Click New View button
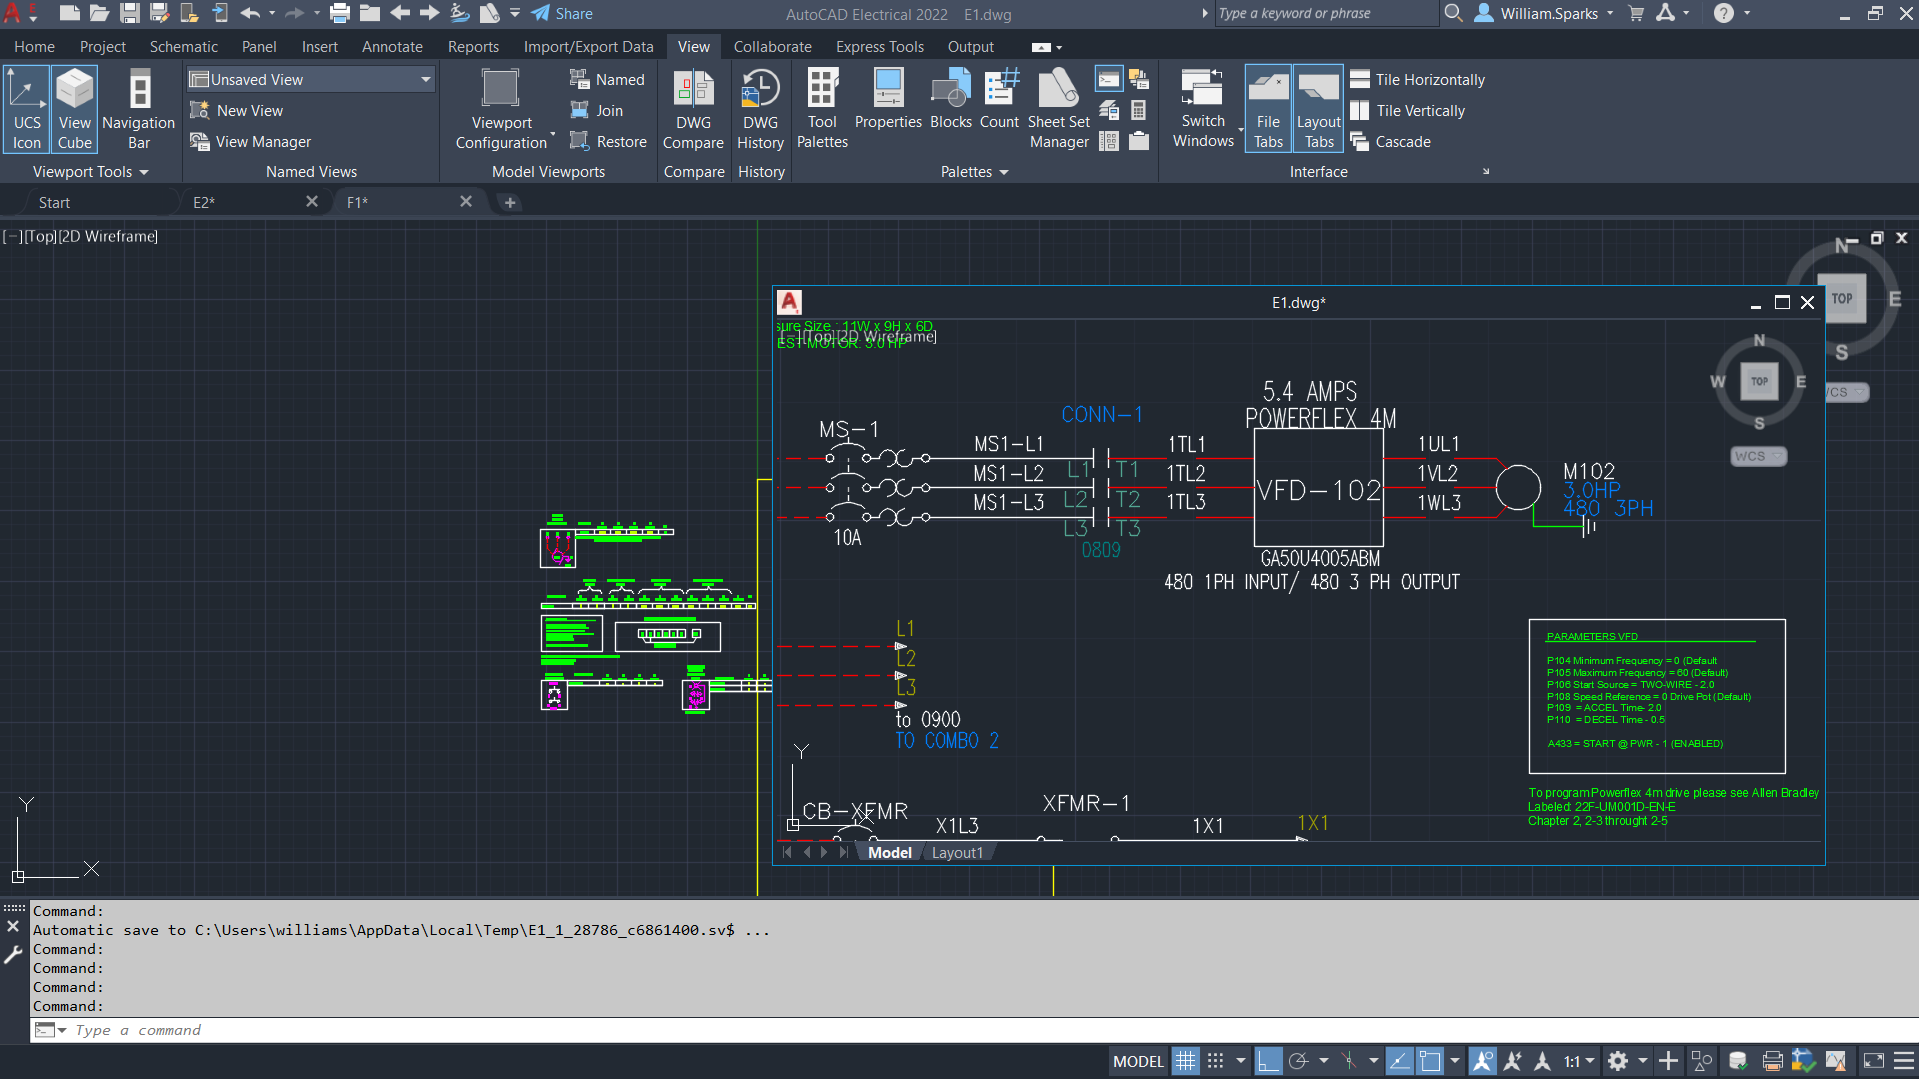1919x1079 pixels. point(238,110)
